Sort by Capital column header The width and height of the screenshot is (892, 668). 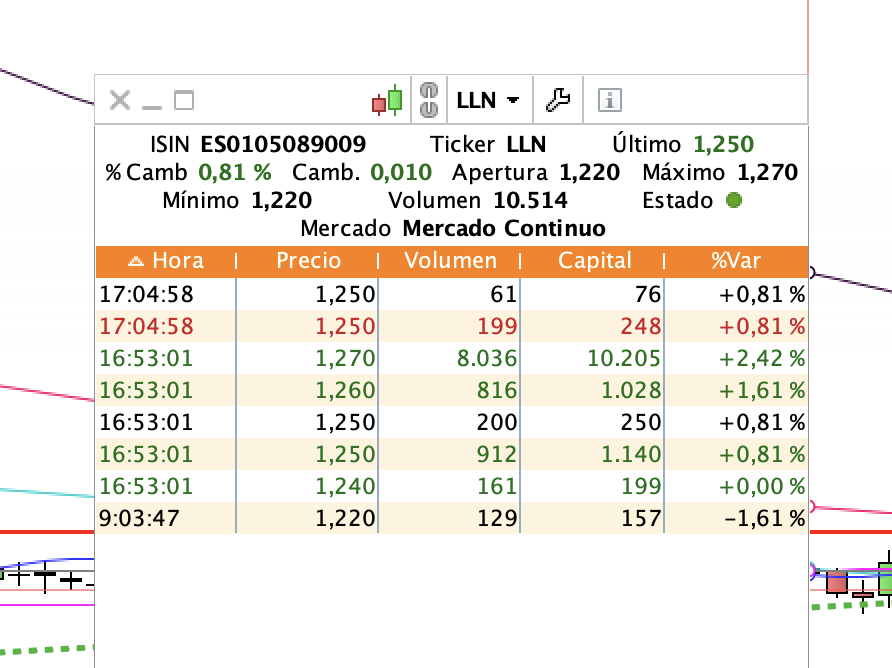point(593,261)
